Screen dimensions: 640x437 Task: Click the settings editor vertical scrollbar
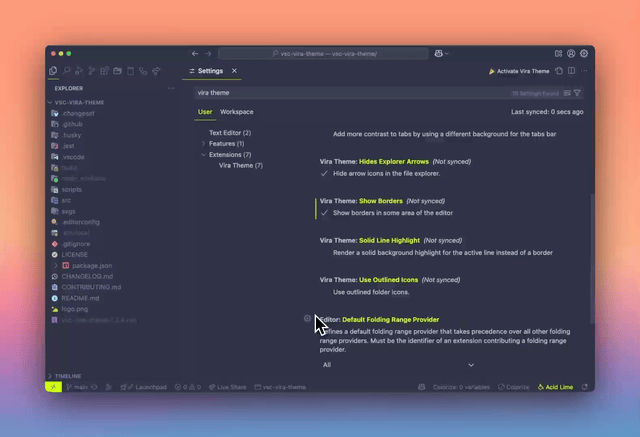click(x=592, y=259)
